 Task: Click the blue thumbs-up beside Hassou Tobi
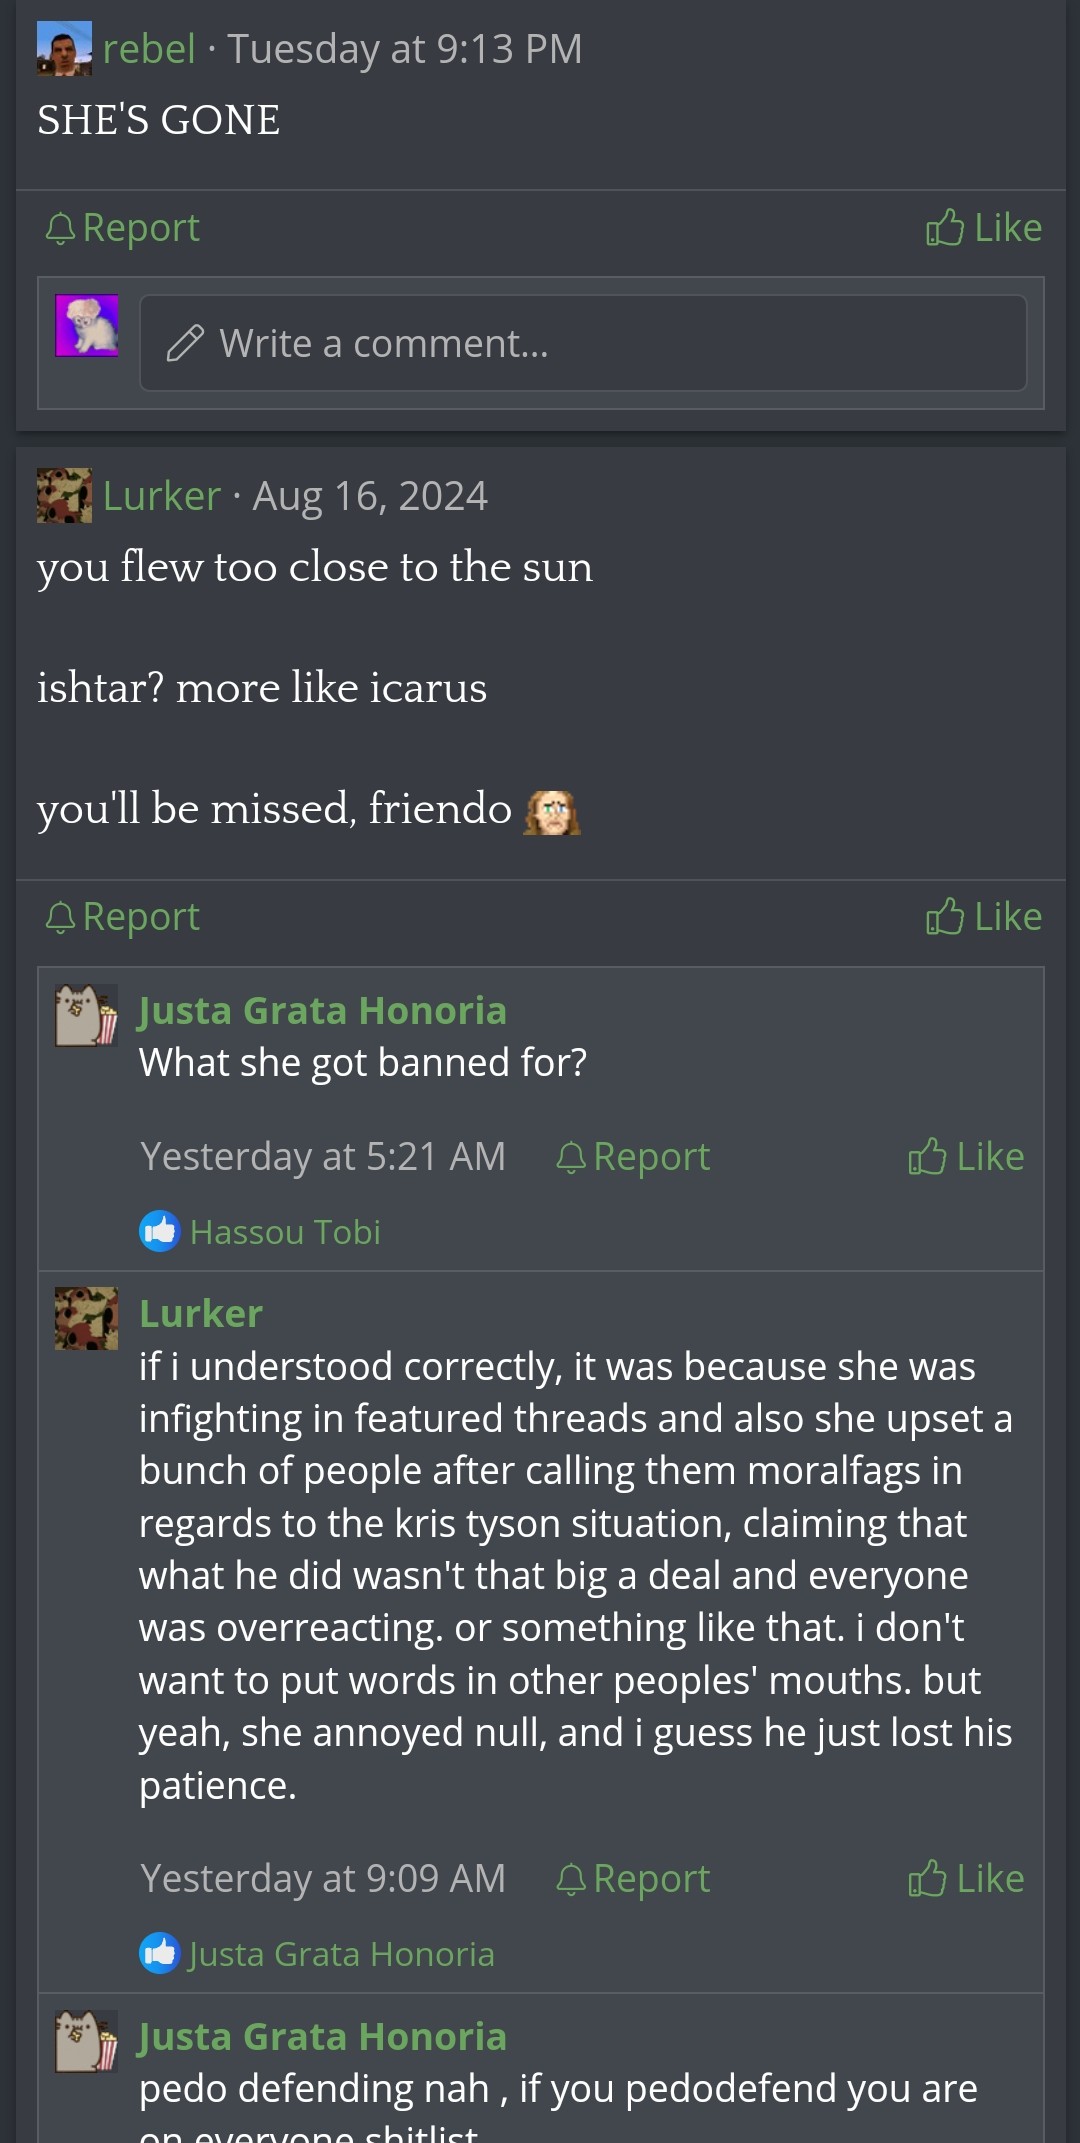(159, 1231)
